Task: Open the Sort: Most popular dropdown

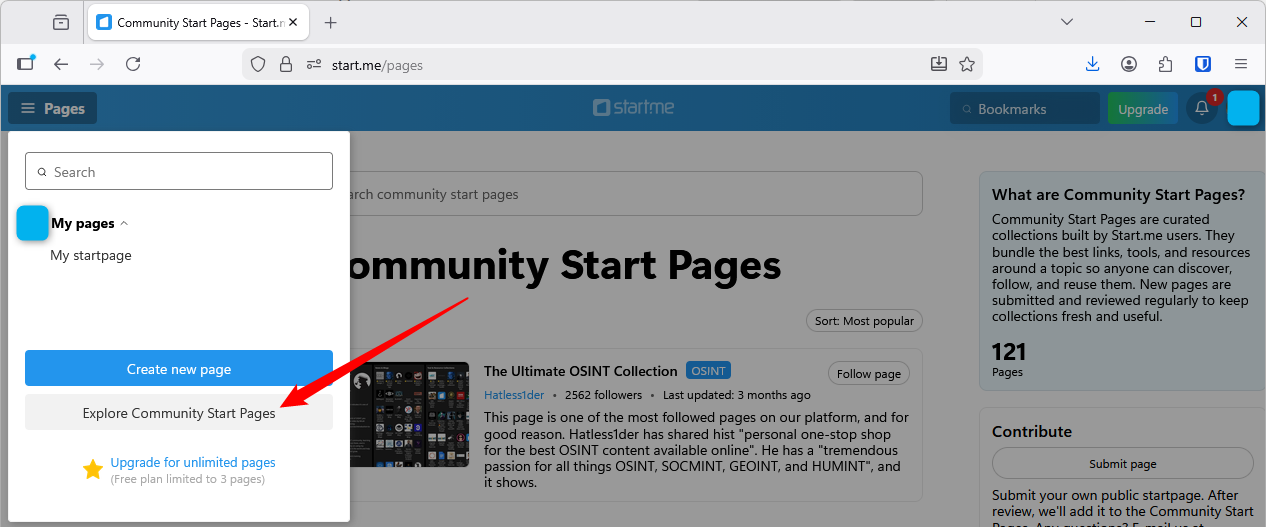Action: point(864,321)
